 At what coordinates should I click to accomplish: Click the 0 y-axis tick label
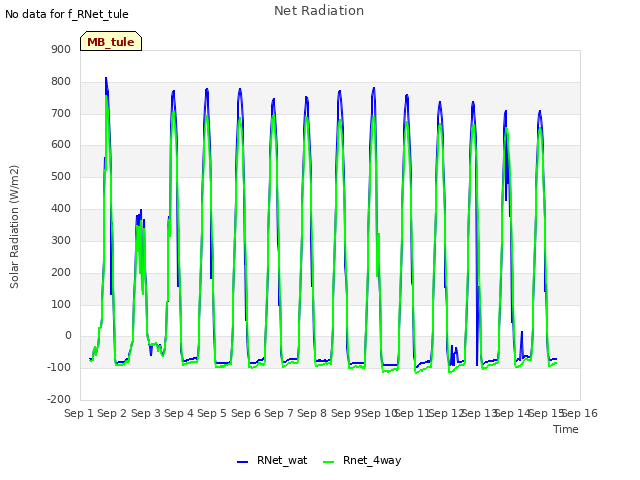point(68,336)
